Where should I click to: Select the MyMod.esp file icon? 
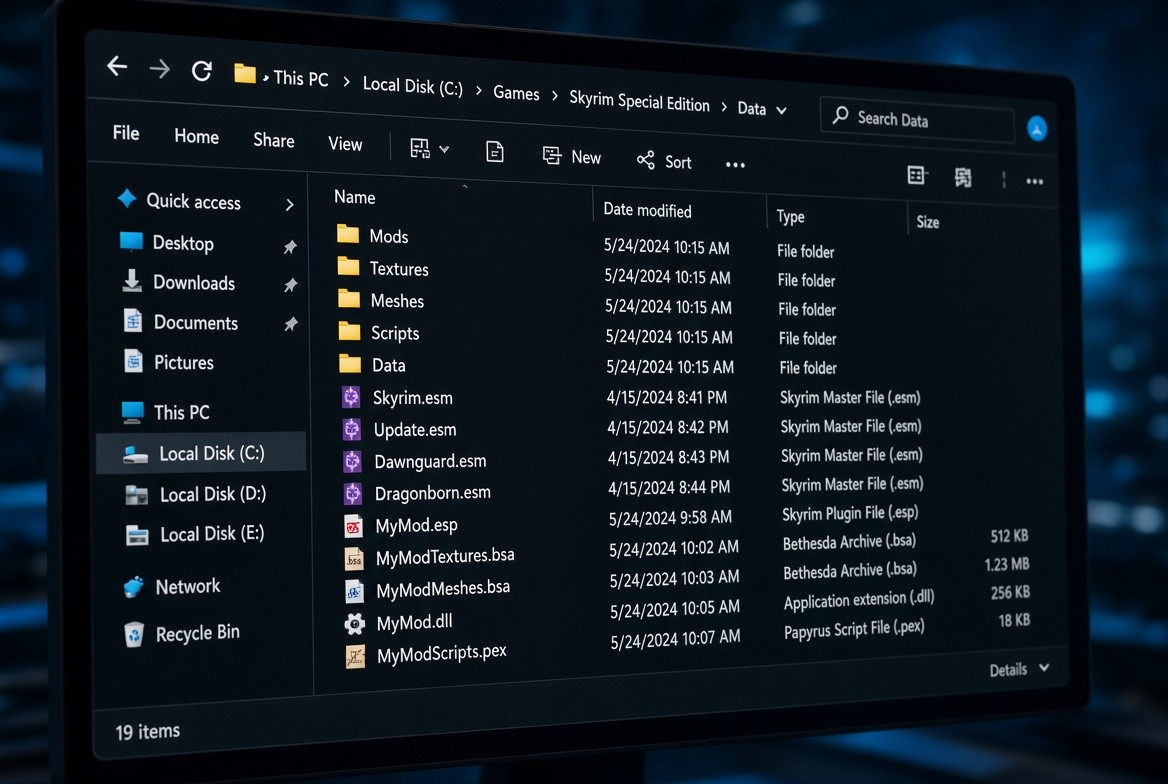(x=353, y=526)
